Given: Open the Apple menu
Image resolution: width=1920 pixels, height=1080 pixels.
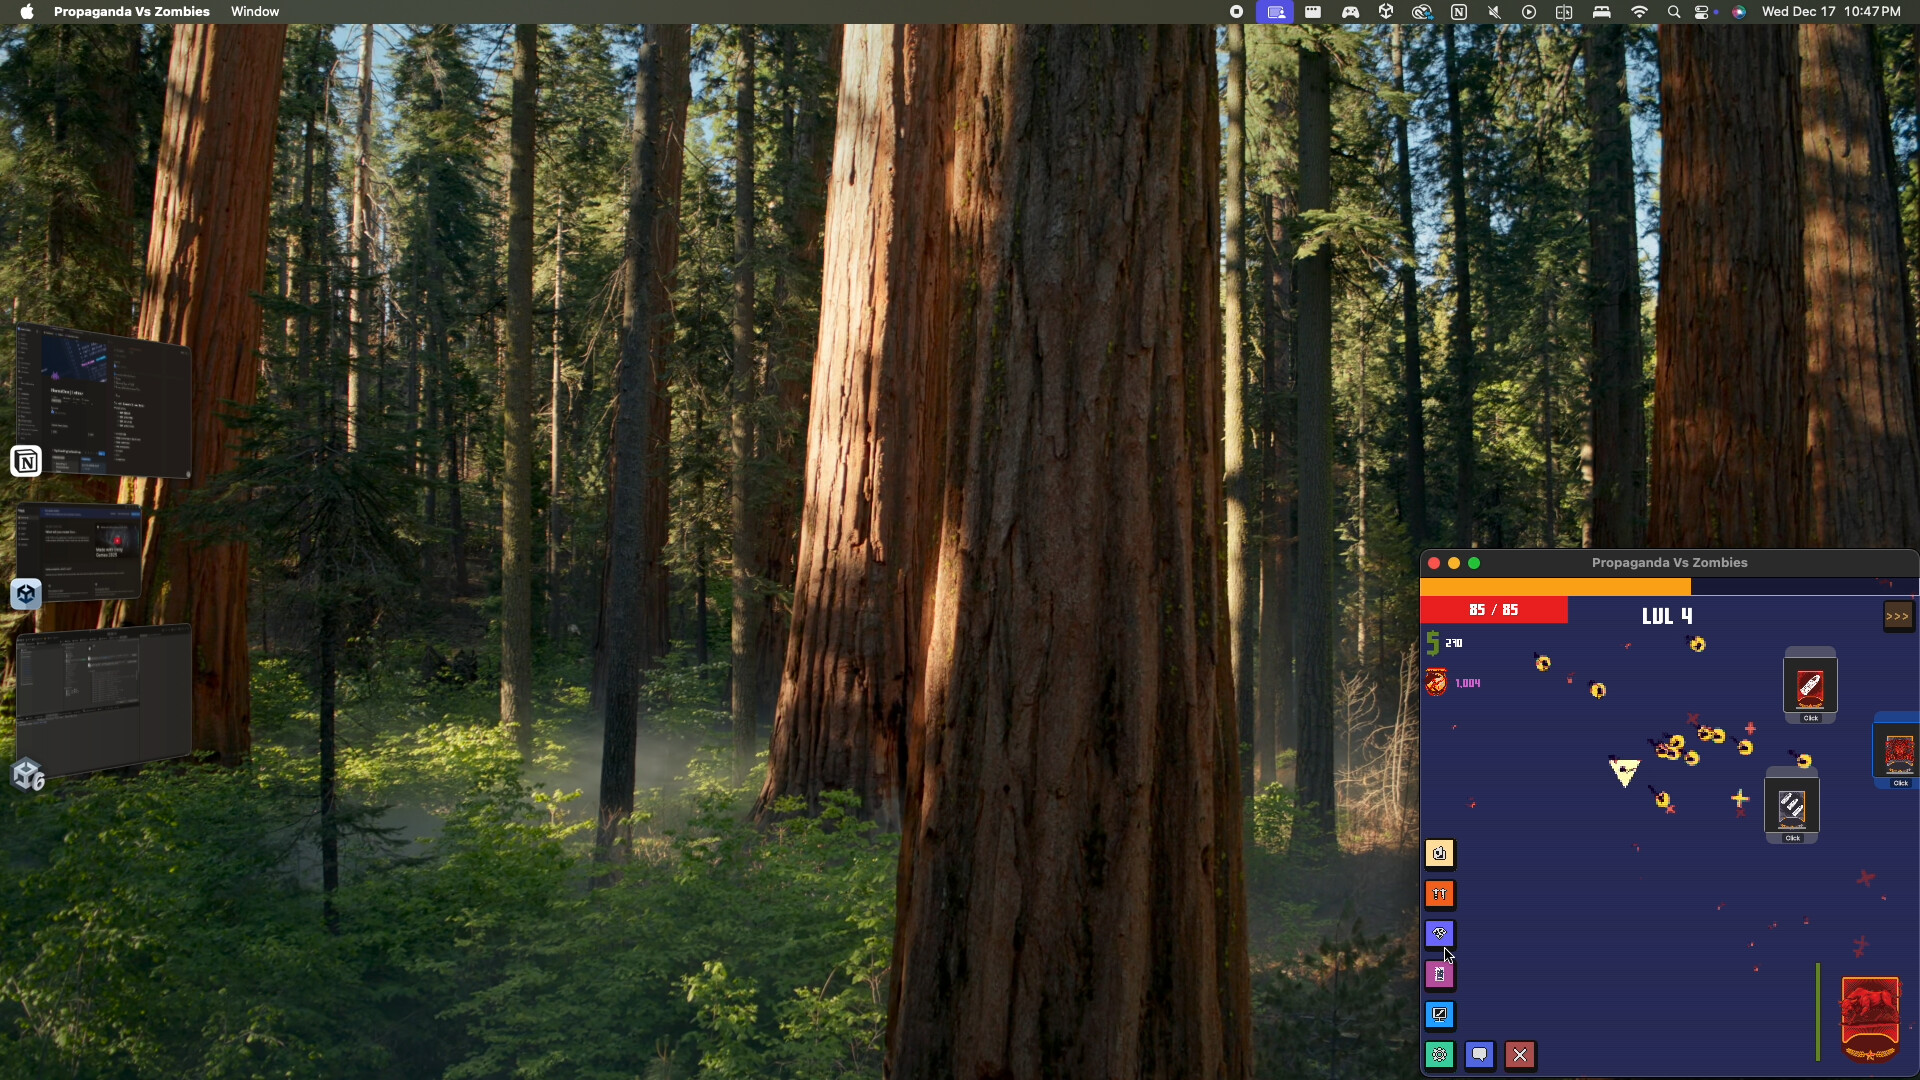Looking at the screenshot, I should tap(27, 11).
